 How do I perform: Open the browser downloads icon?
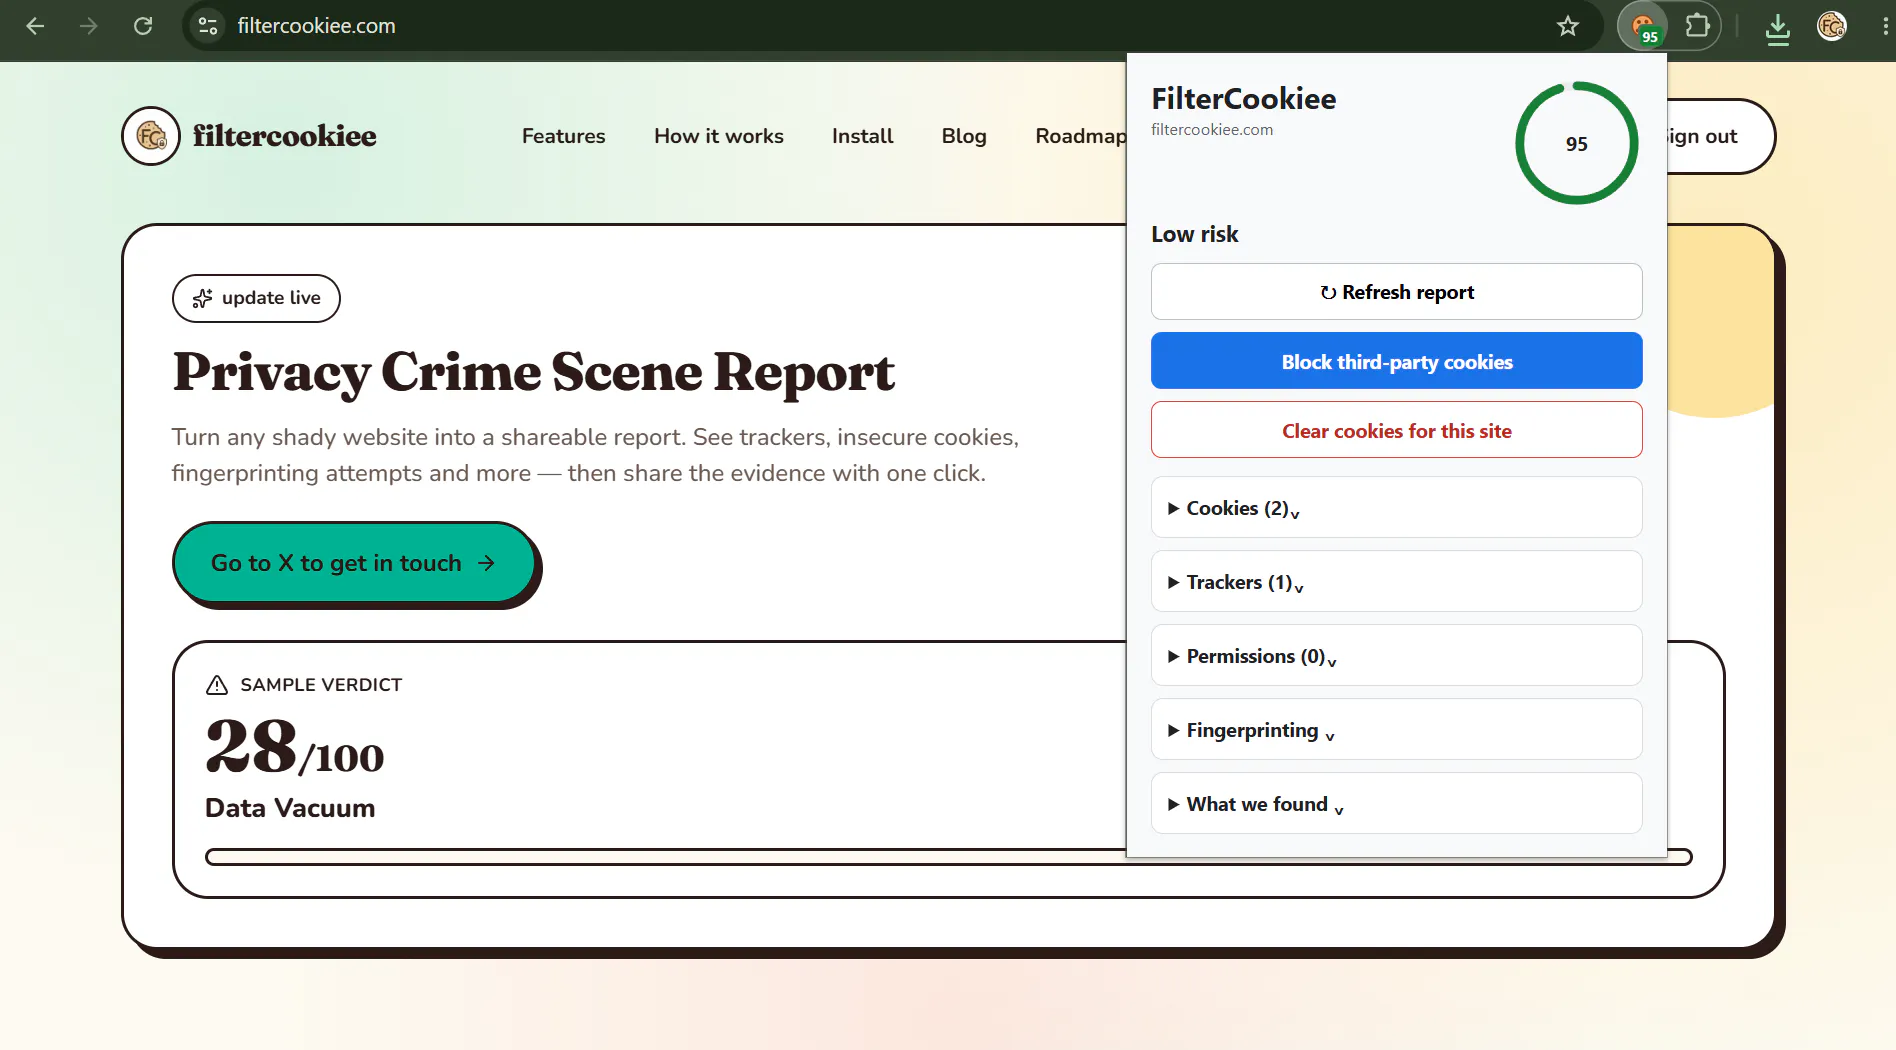point(1778,27)
